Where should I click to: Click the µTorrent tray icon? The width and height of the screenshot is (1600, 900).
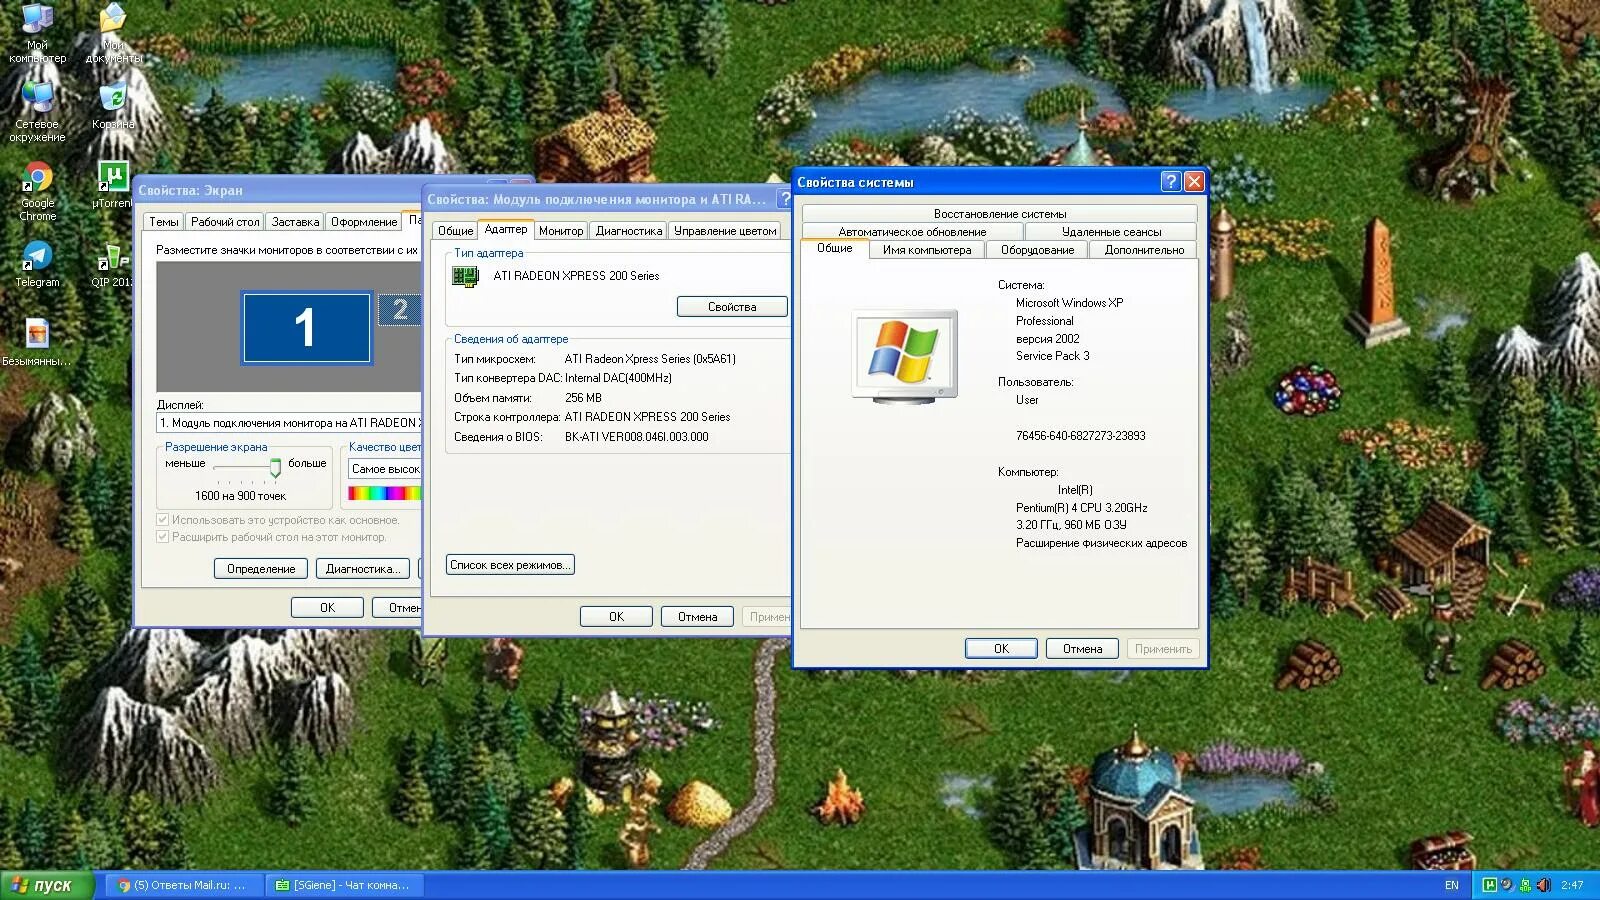[x=1490, y=885]
